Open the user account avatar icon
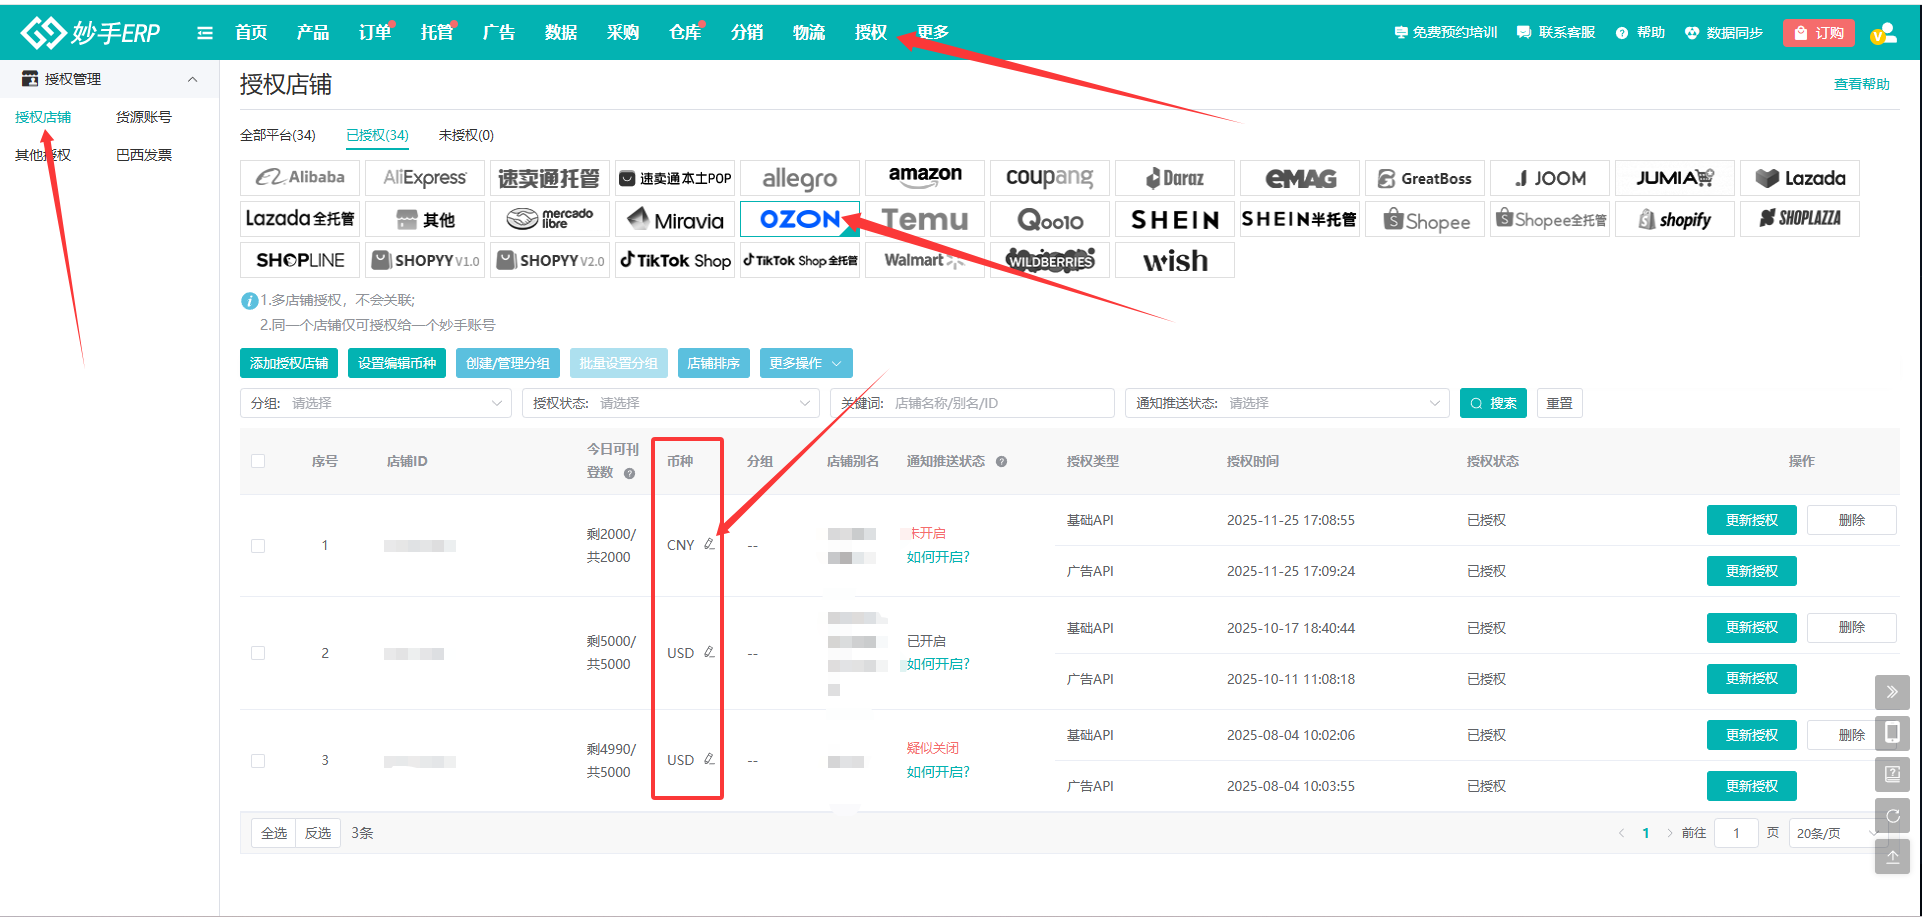Viewport: 1922px width, 917px height. (1883, 33)
